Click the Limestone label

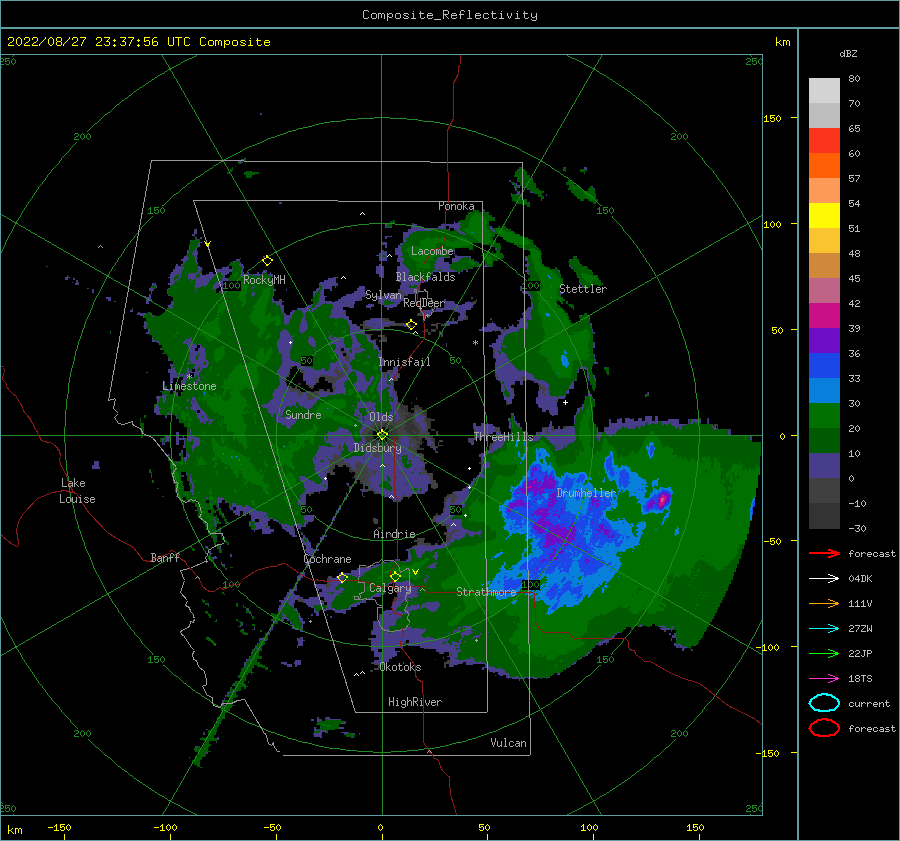click(x=189, y=386)
